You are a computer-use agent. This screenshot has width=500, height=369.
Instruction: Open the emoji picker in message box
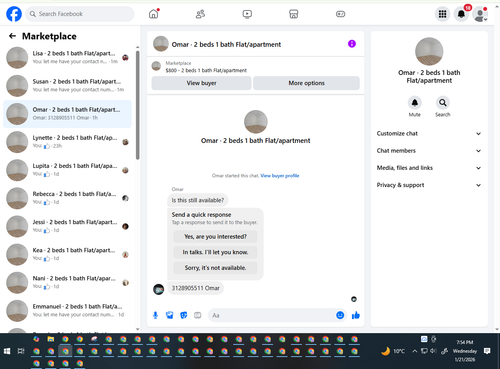point(340,315)
